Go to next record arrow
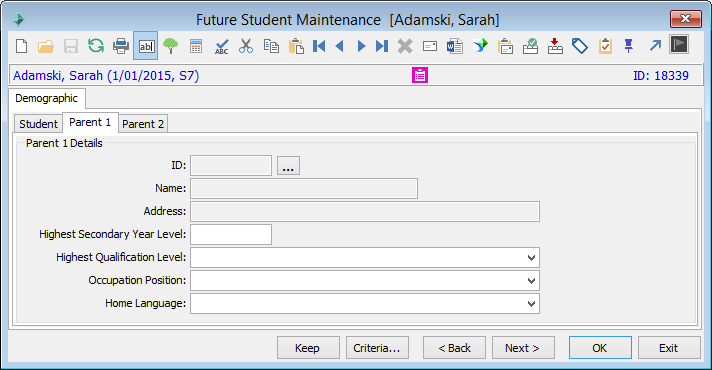Screen dimensions: 712x370 (x=361, y=46)
